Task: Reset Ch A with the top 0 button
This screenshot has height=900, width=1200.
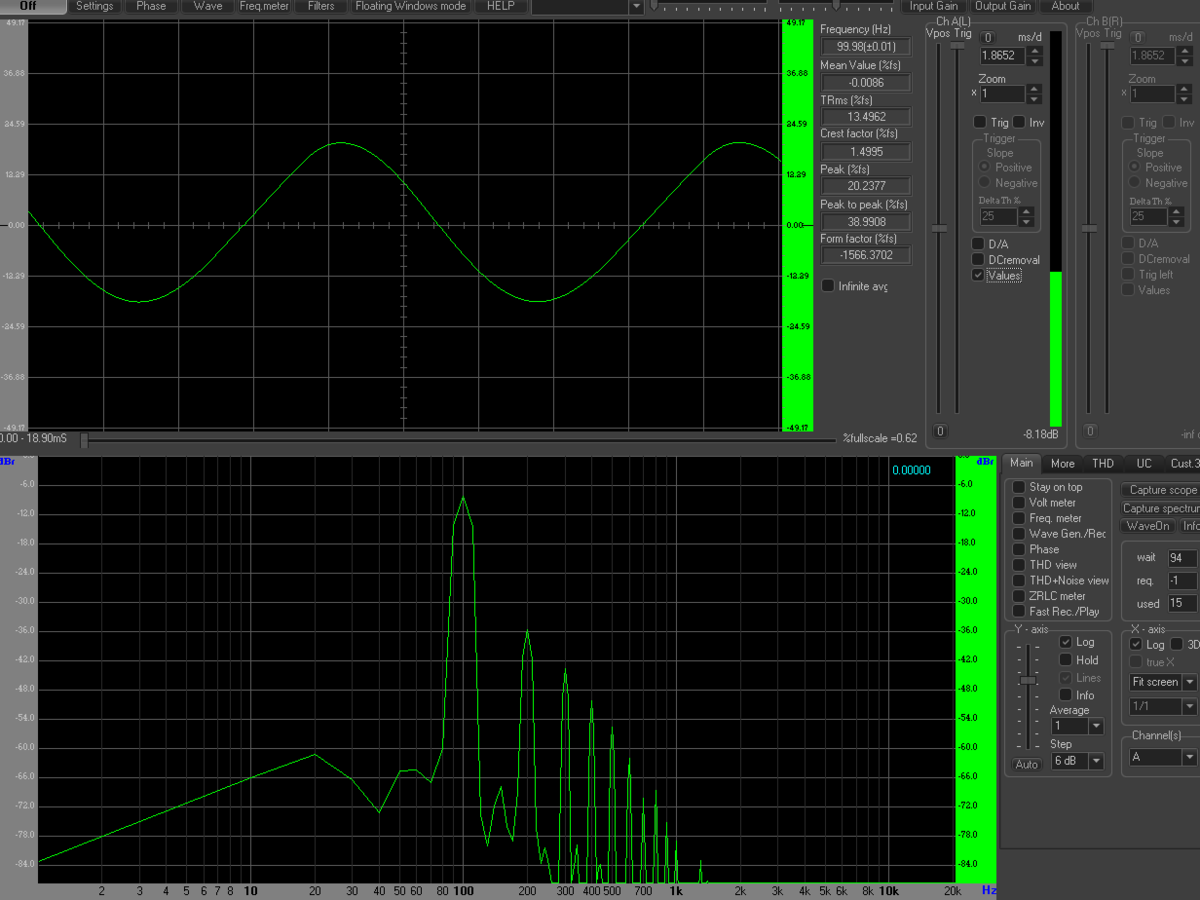Action: click(988, 37)
